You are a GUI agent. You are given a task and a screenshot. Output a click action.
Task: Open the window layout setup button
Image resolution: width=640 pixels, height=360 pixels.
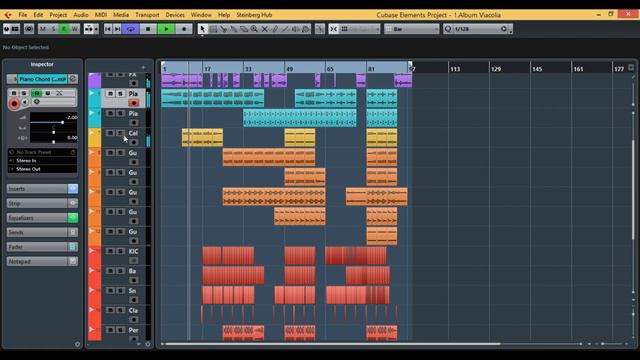(15, 29)
